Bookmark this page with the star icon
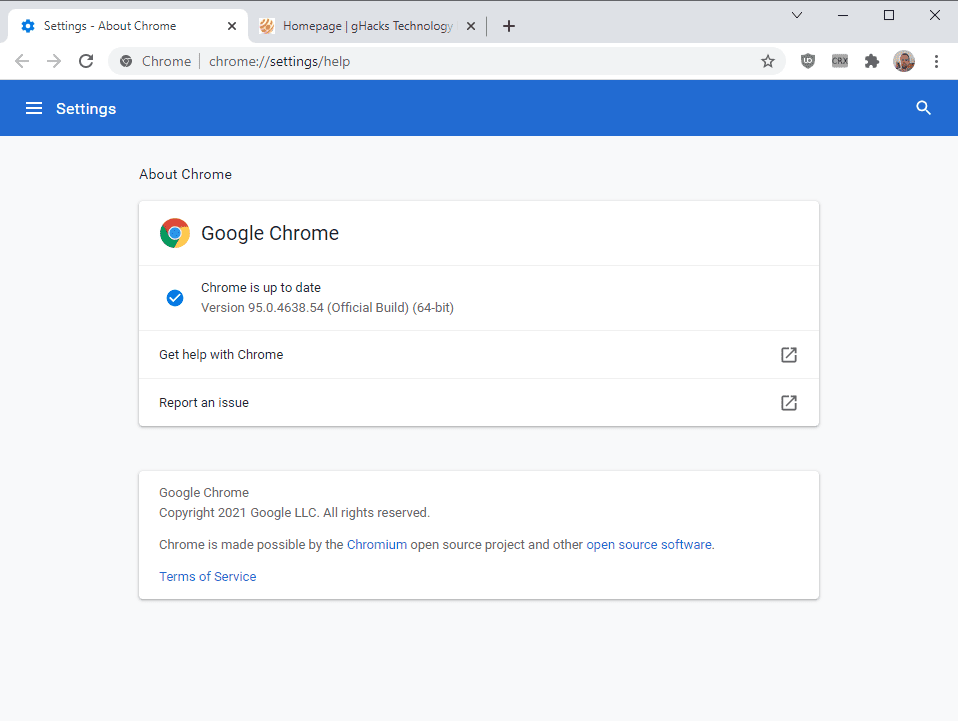 click(x=768, y=61)
